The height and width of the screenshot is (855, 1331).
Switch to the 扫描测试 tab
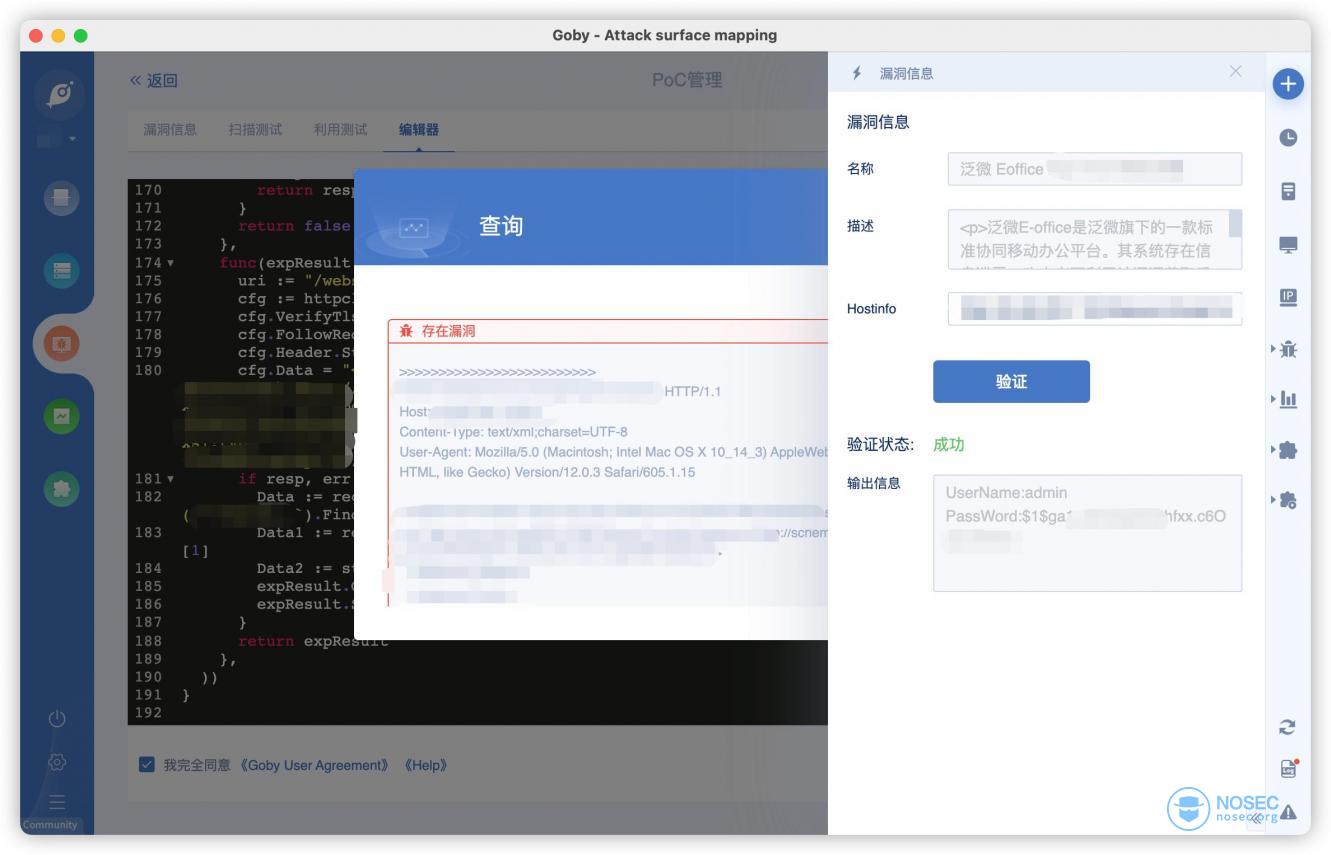255,129
